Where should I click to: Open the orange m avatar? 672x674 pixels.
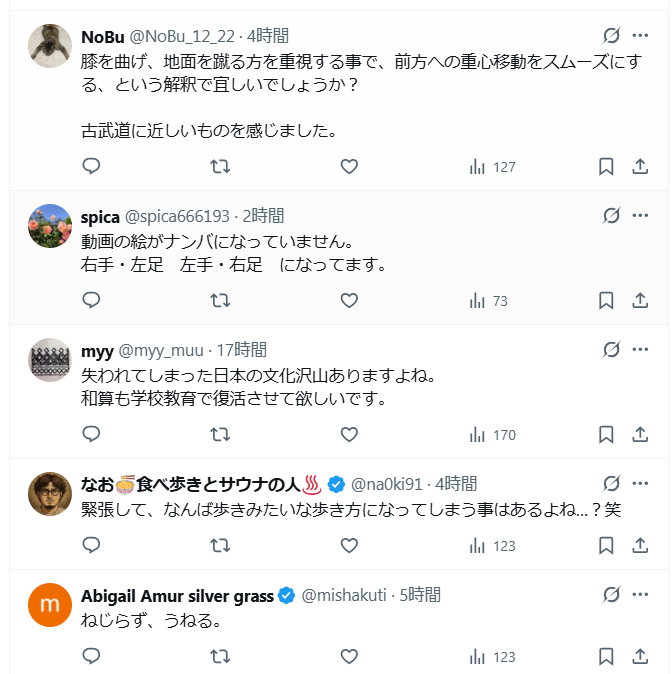pos(50,605)
